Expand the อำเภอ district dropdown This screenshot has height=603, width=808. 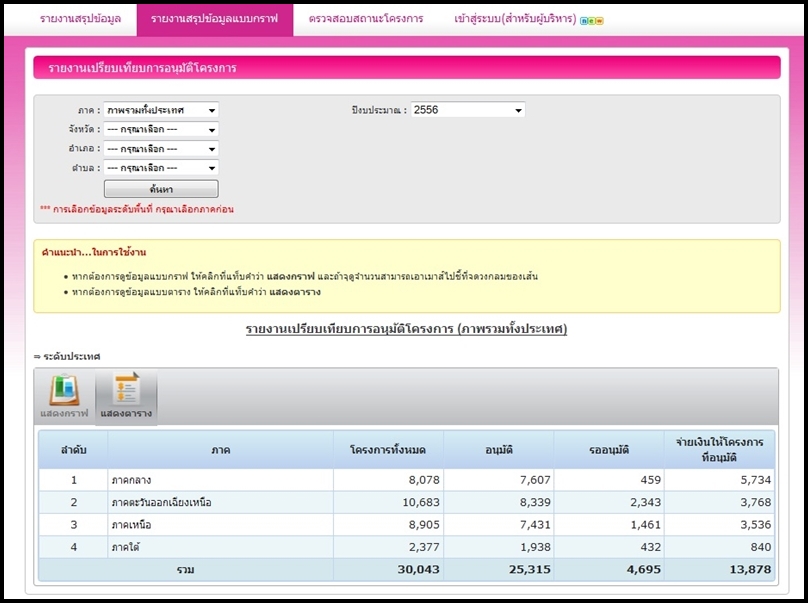tap(161, 149)
